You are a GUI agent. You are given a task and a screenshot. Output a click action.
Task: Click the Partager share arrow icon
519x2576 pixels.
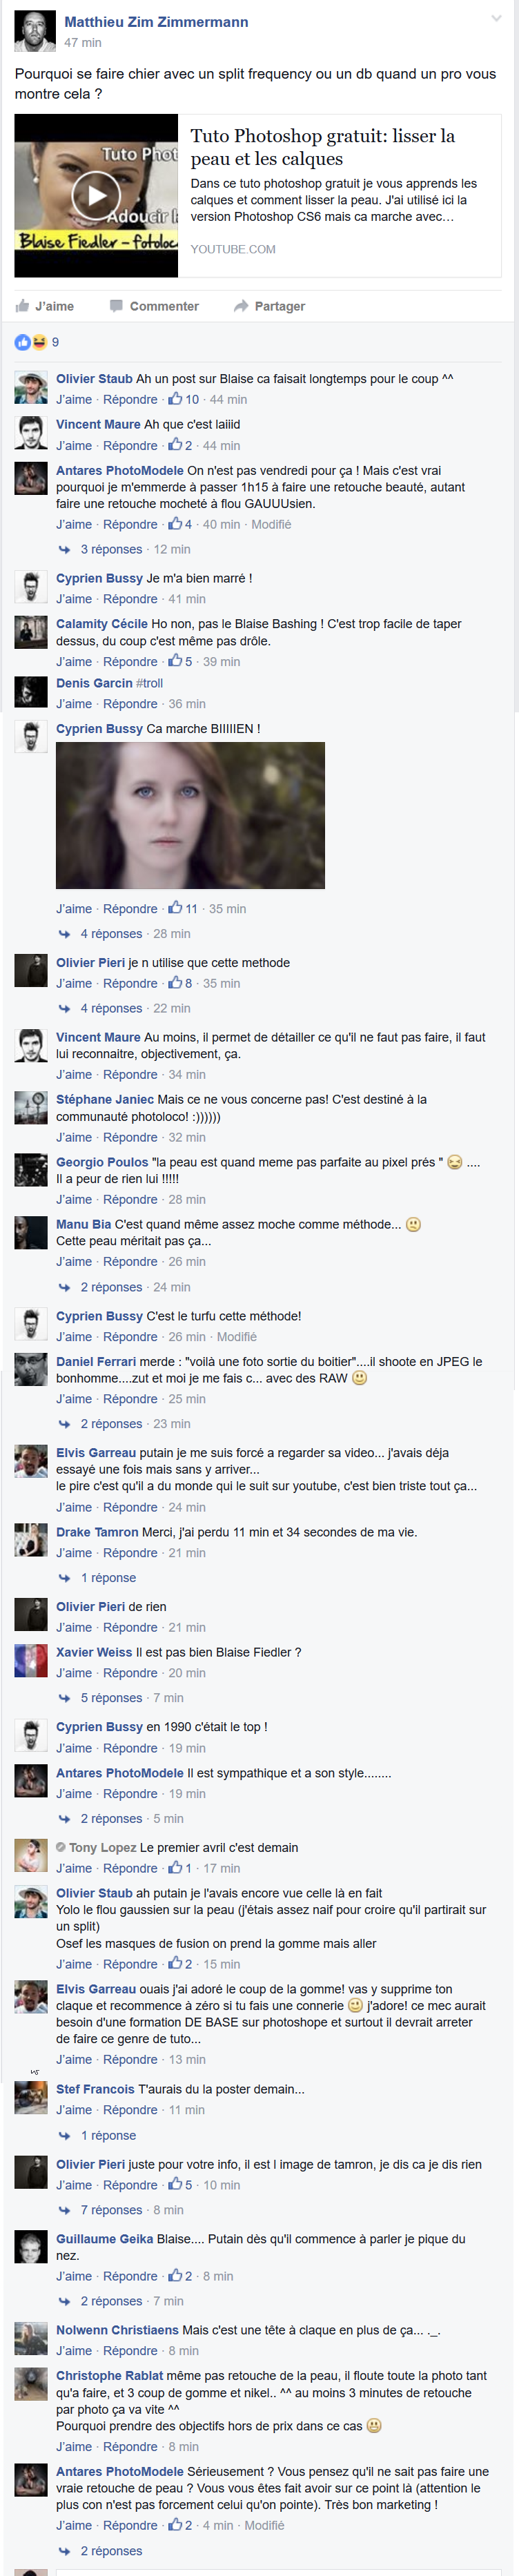tap(241, 306)
